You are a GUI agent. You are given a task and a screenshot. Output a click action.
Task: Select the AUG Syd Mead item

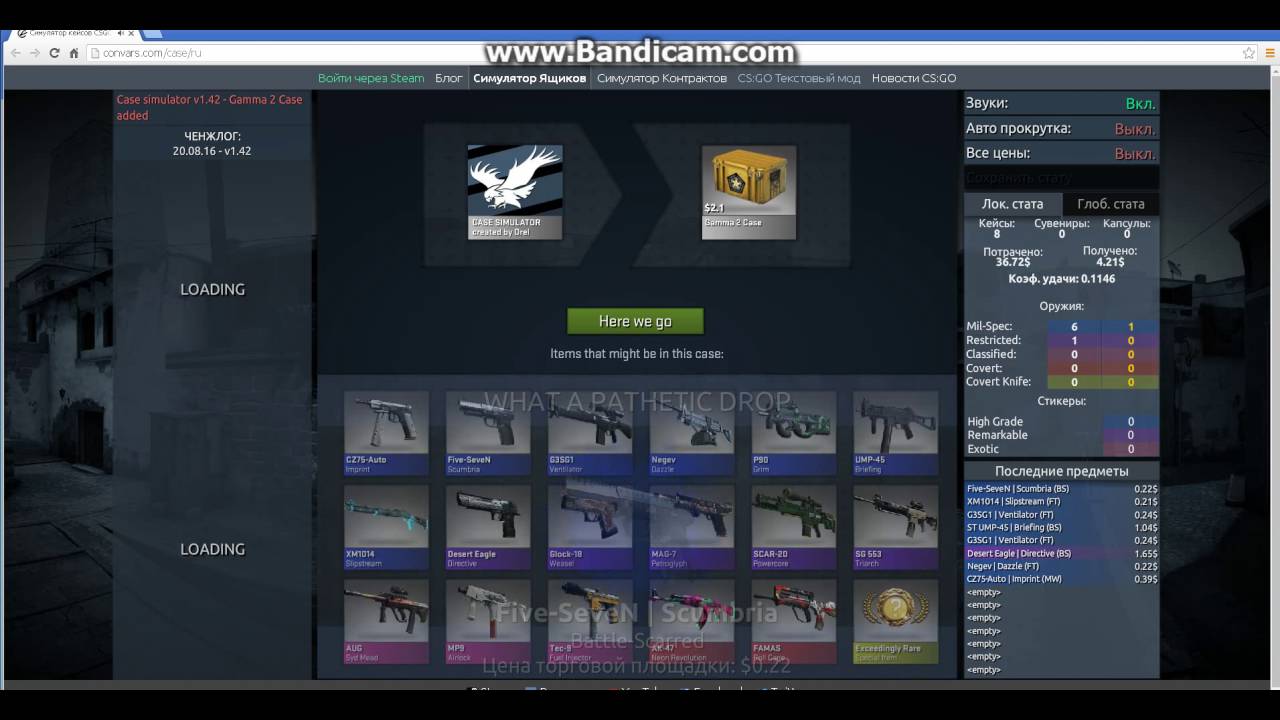pyautogui.click(x=387, y=621)
